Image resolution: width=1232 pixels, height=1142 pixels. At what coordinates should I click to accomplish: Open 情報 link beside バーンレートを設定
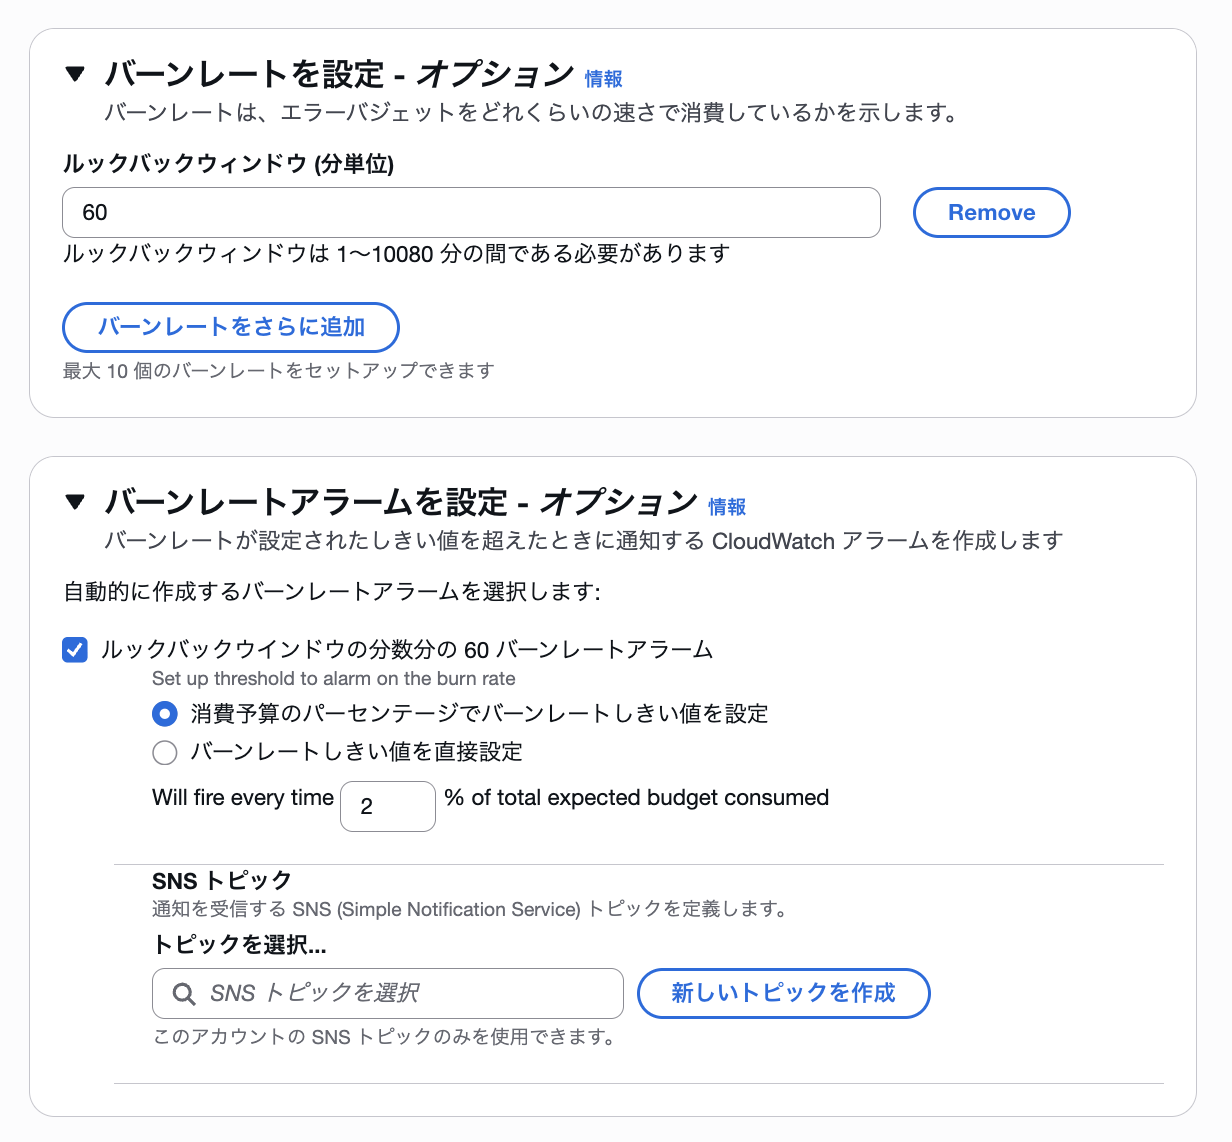tap(603, 78)
